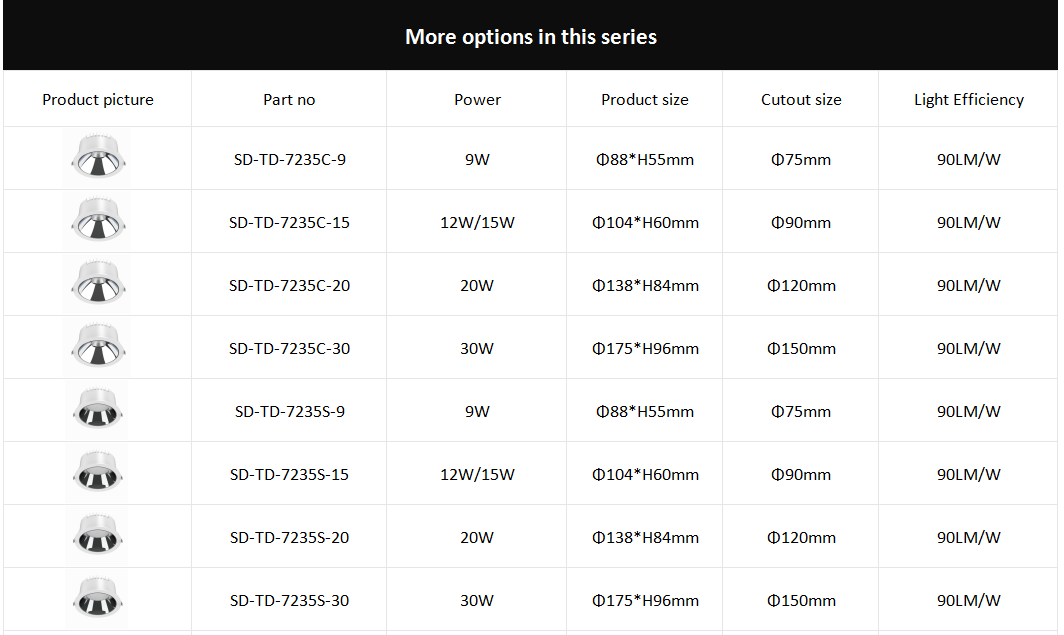Image resolution: width=1064 pixels, height=635 pixels.
Task: Open the SD-TD-7235S-15 product image
Action: coord(98,473)
